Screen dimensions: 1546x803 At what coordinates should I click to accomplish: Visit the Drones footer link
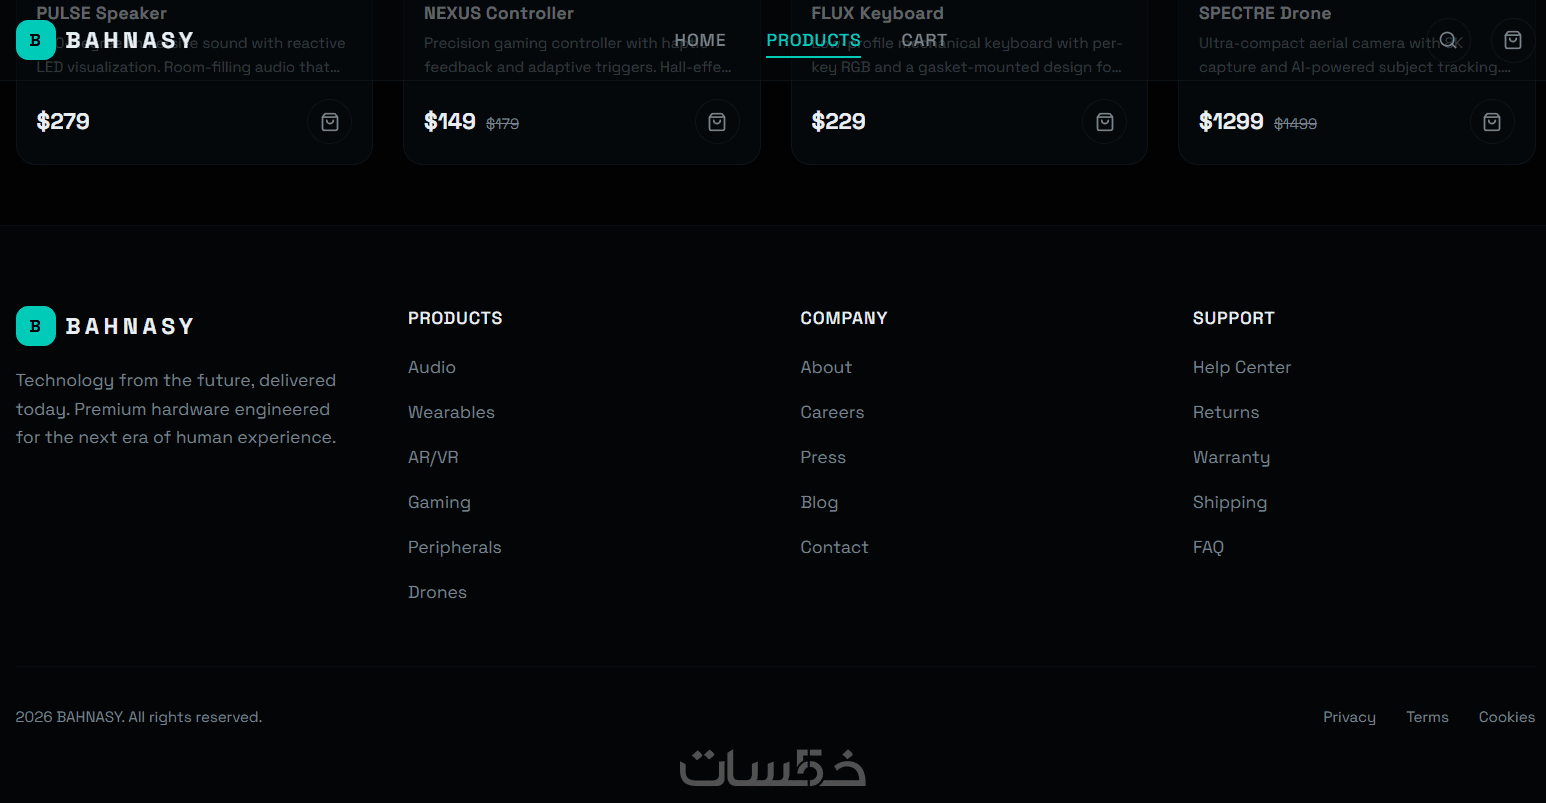tap(437, 592)
